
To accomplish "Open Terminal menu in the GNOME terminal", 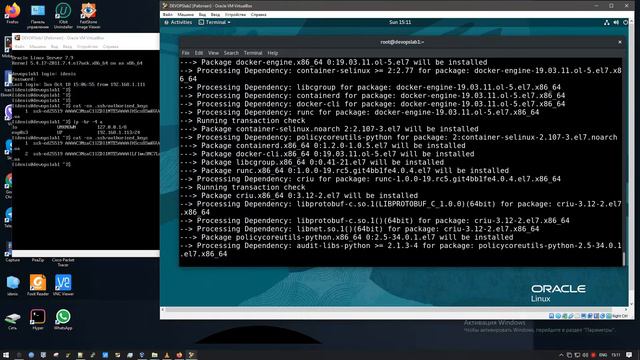I will 253,53.
